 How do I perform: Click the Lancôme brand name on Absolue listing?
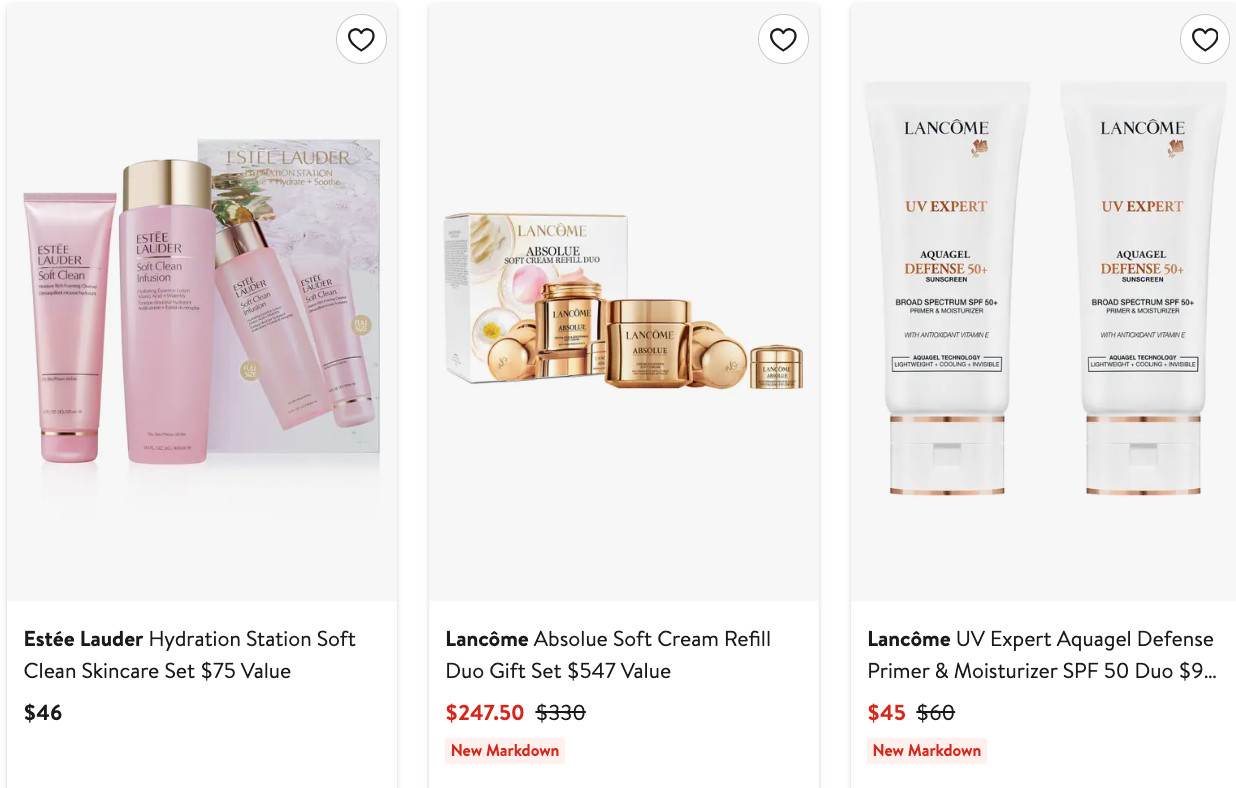click(487, 639)
